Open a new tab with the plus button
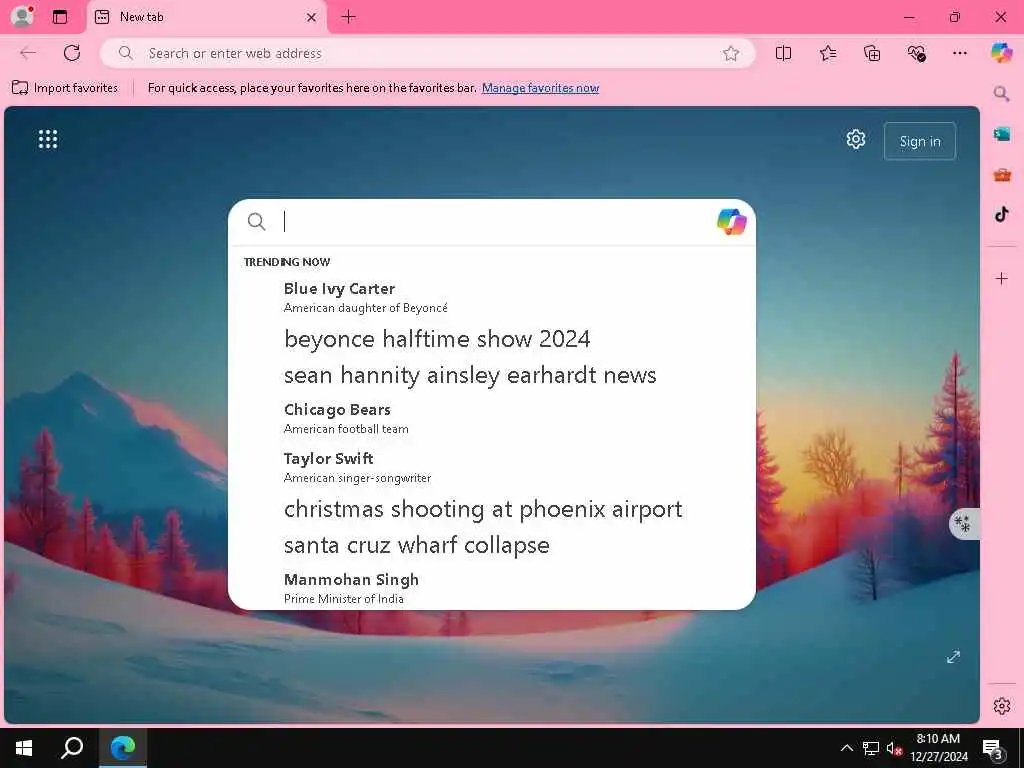The width and height of the screenshot is (1024, 768). click(x=349, y=17)
